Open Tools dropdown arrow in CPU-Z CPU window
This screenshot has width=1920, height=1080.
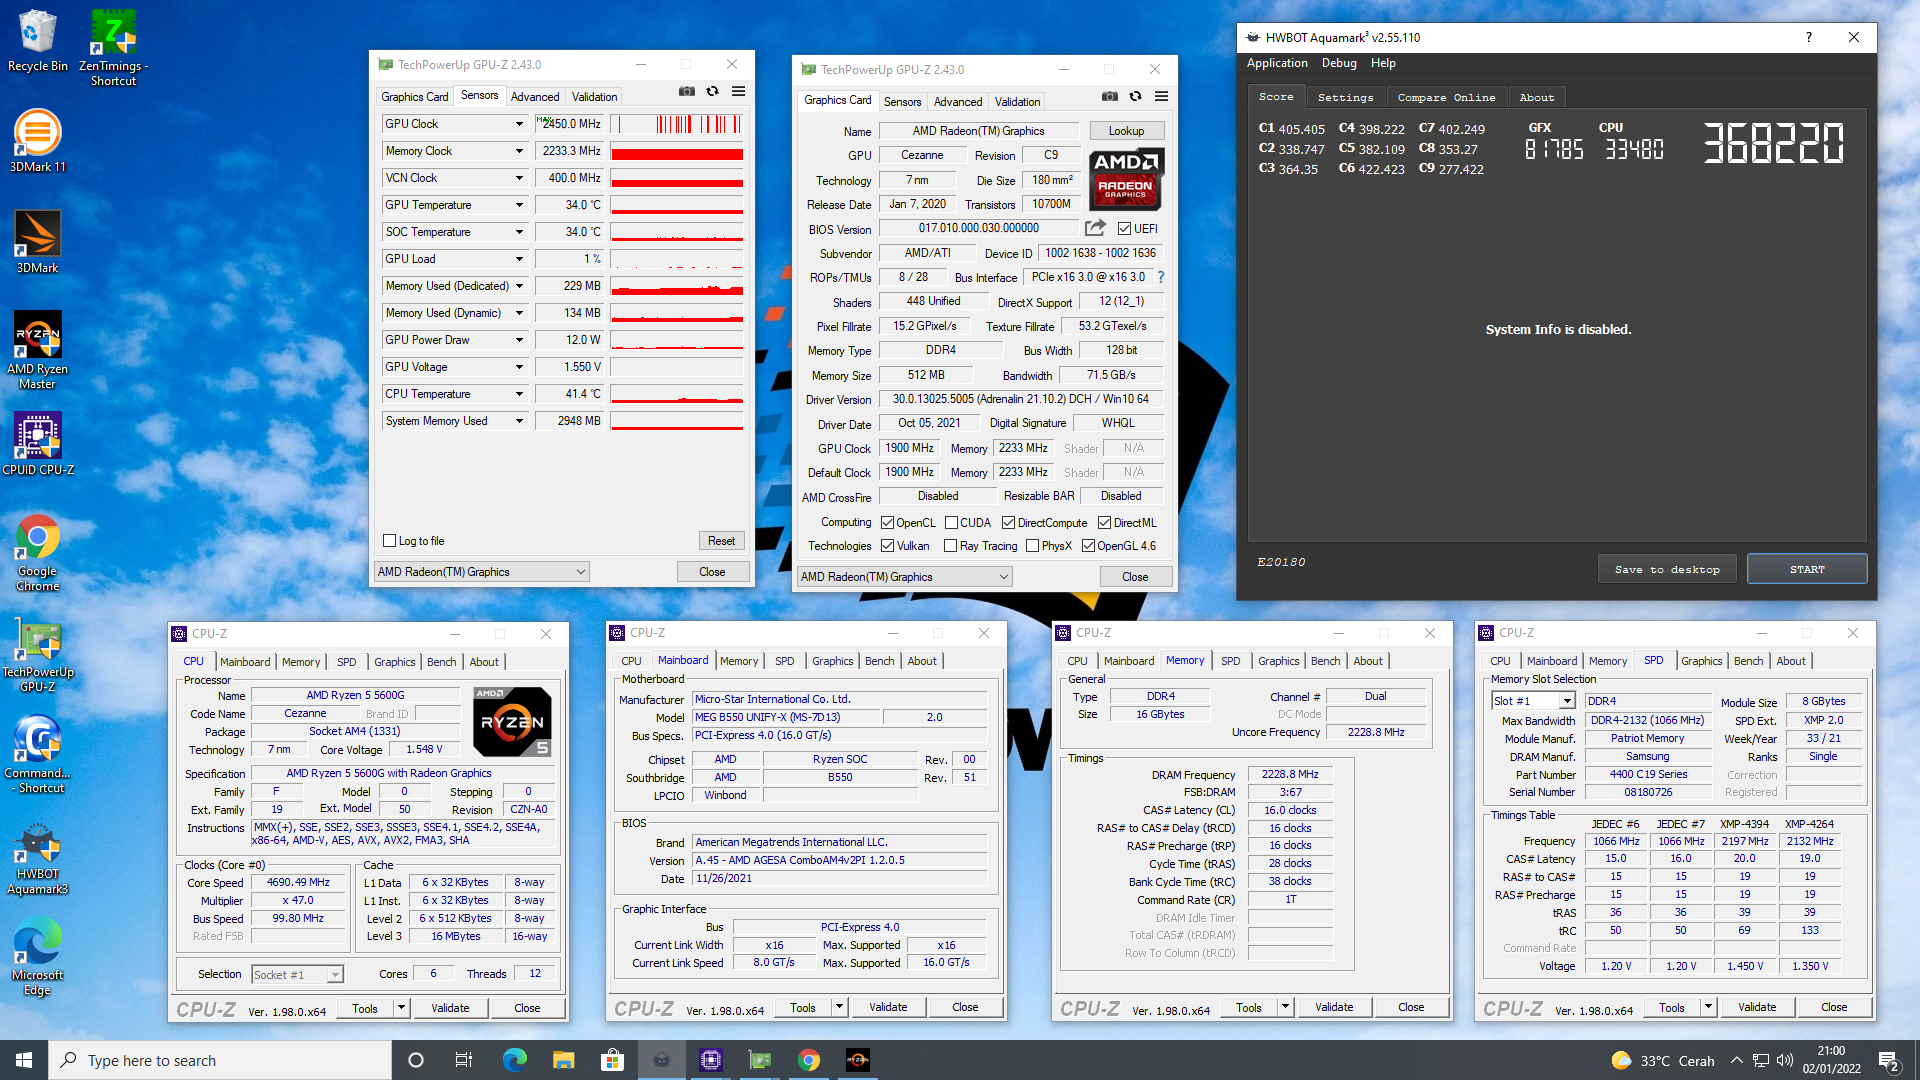(401, 1008)
